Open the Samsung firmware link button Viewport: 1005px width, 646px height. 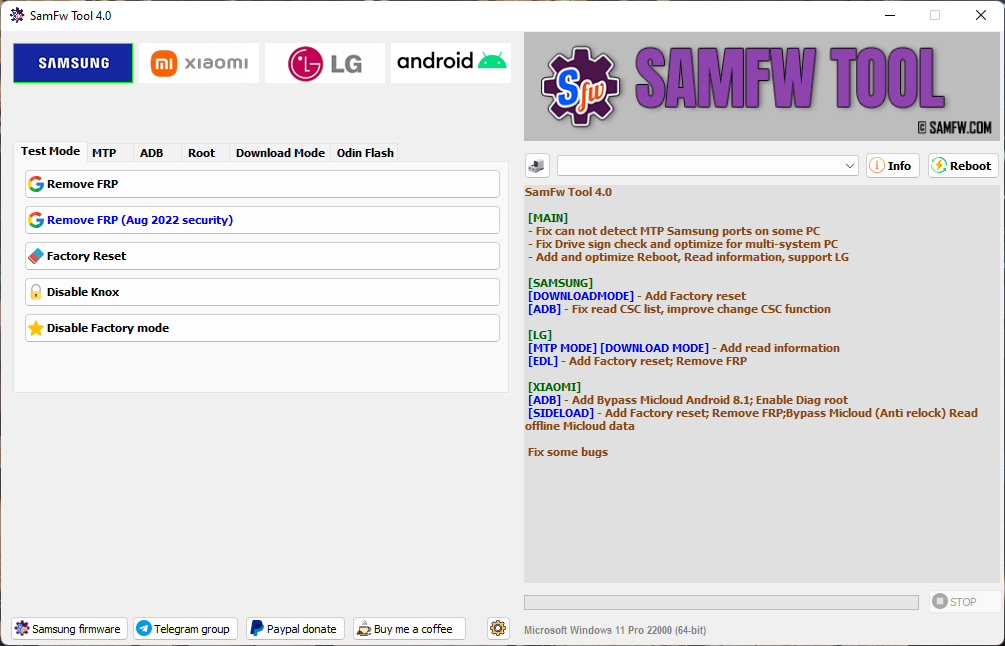pos(69,629)
